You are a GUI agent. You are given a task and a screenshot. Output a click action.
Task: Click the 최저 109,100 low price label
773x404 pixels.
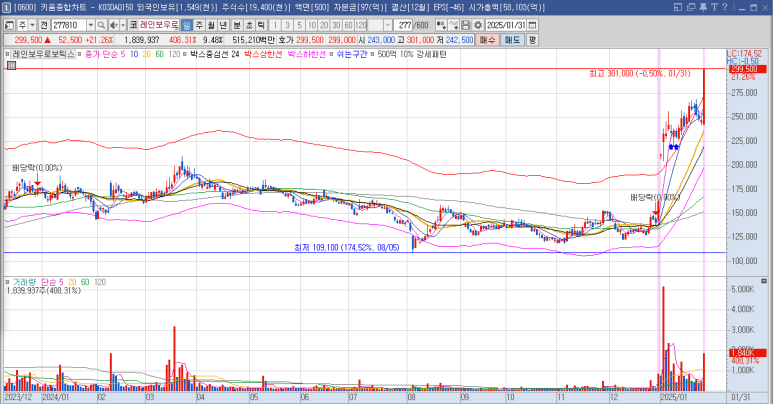[347, 248]
